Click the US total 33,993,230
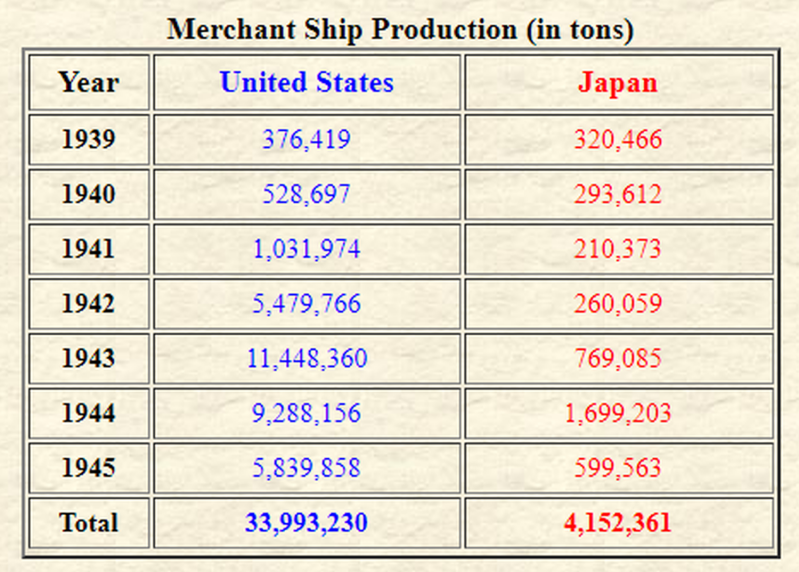Image resolution: width=799 pixels, height=572 pixels. point(307,523)
